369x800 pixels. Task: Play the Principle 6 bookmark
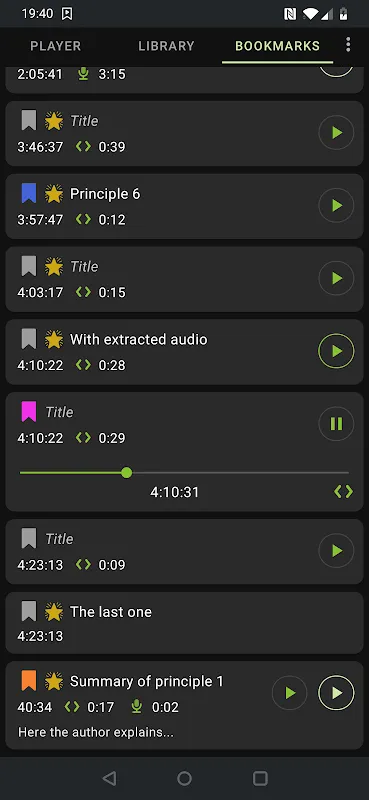[336, 206]
